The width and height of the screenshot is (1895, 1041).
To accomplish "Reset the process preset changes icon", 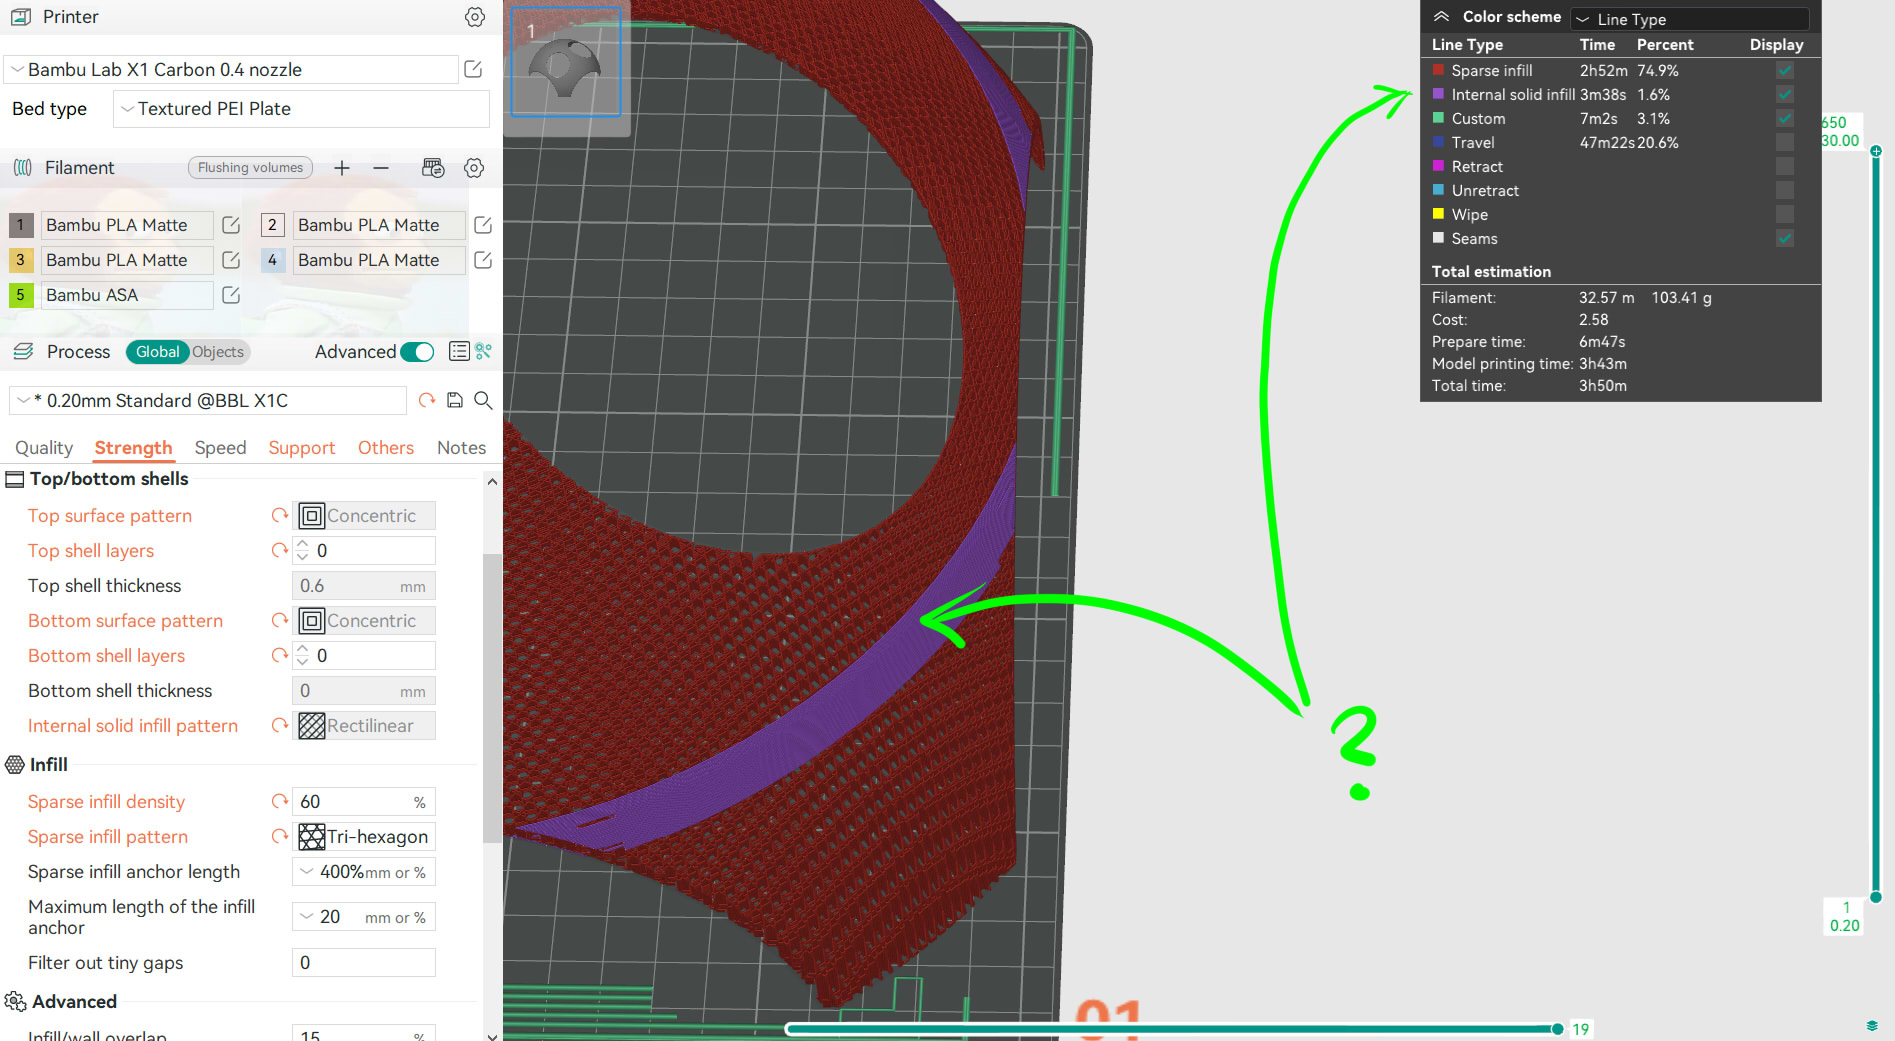I will coord(427,400).
